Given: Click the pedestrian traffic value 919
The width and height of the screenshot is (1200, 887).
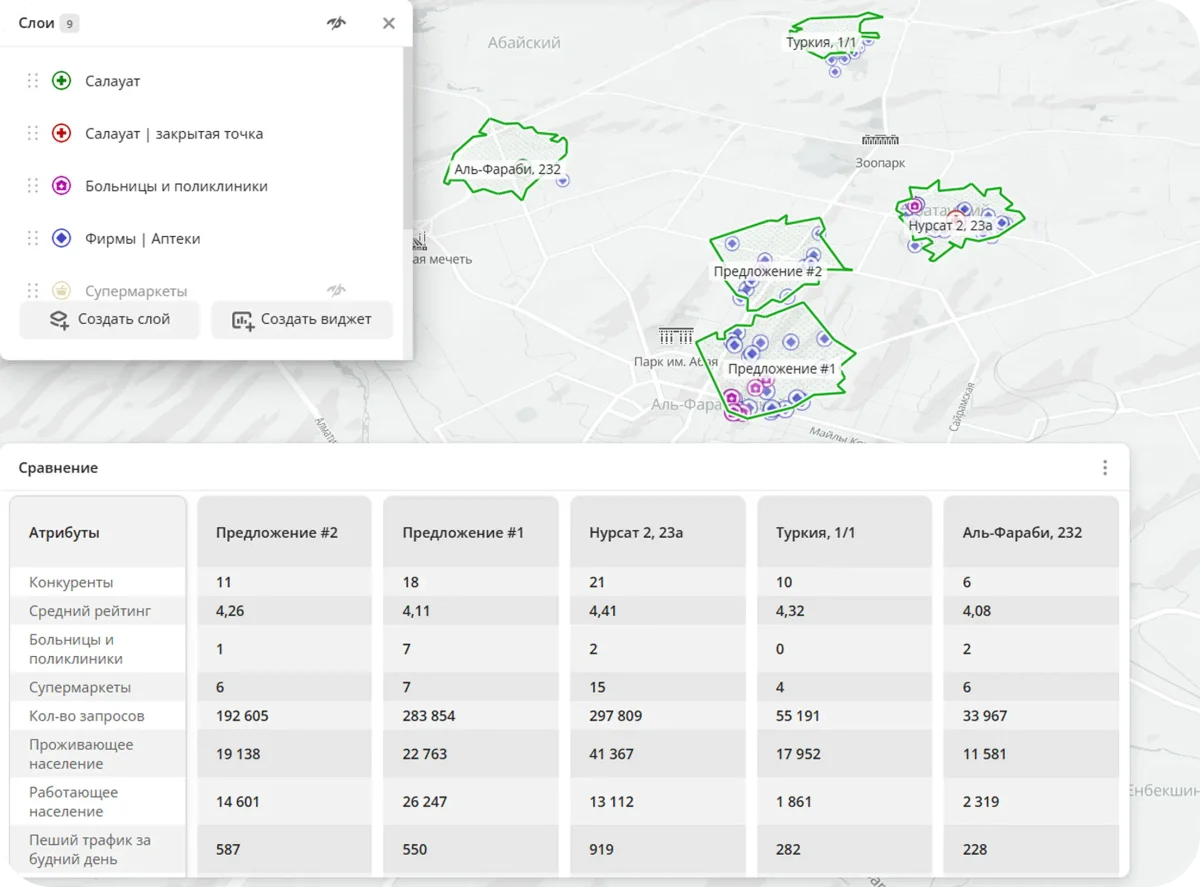Looking at the screenshot, I should click(602, 850).
